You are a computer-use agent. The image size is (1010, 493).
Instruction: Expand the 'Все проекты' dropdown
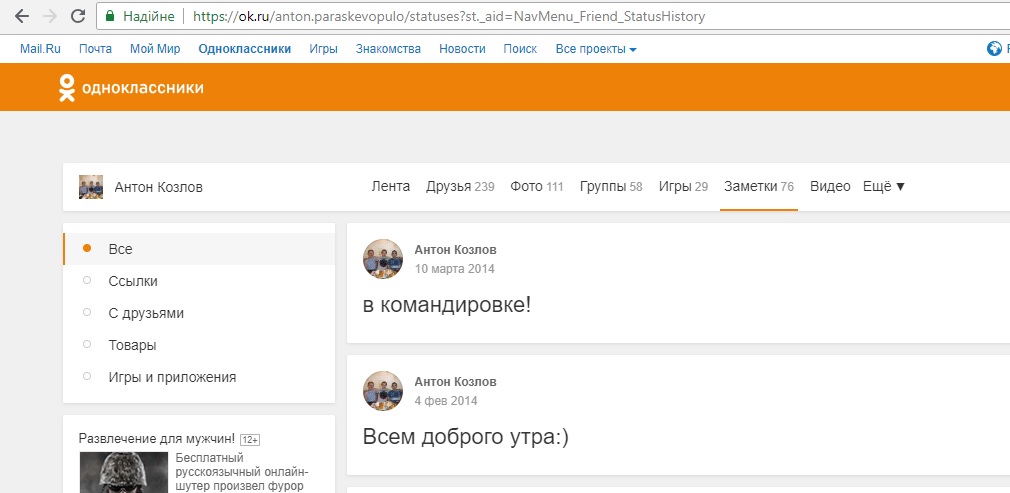coord(596,49)
